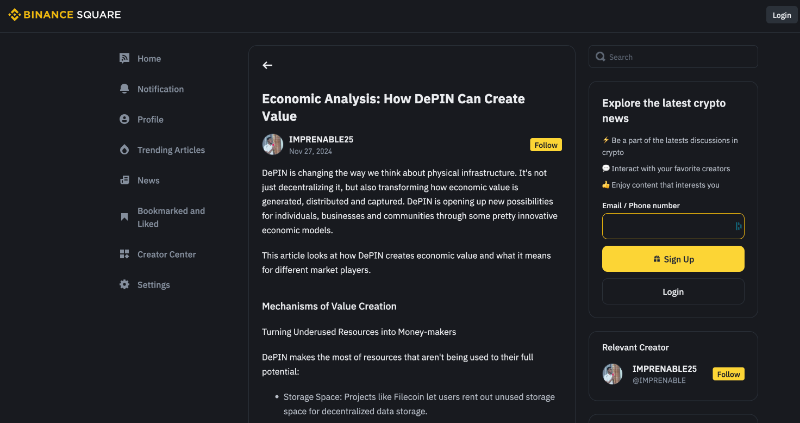
Task: Click the article title heading
Action: pos(393,107)
